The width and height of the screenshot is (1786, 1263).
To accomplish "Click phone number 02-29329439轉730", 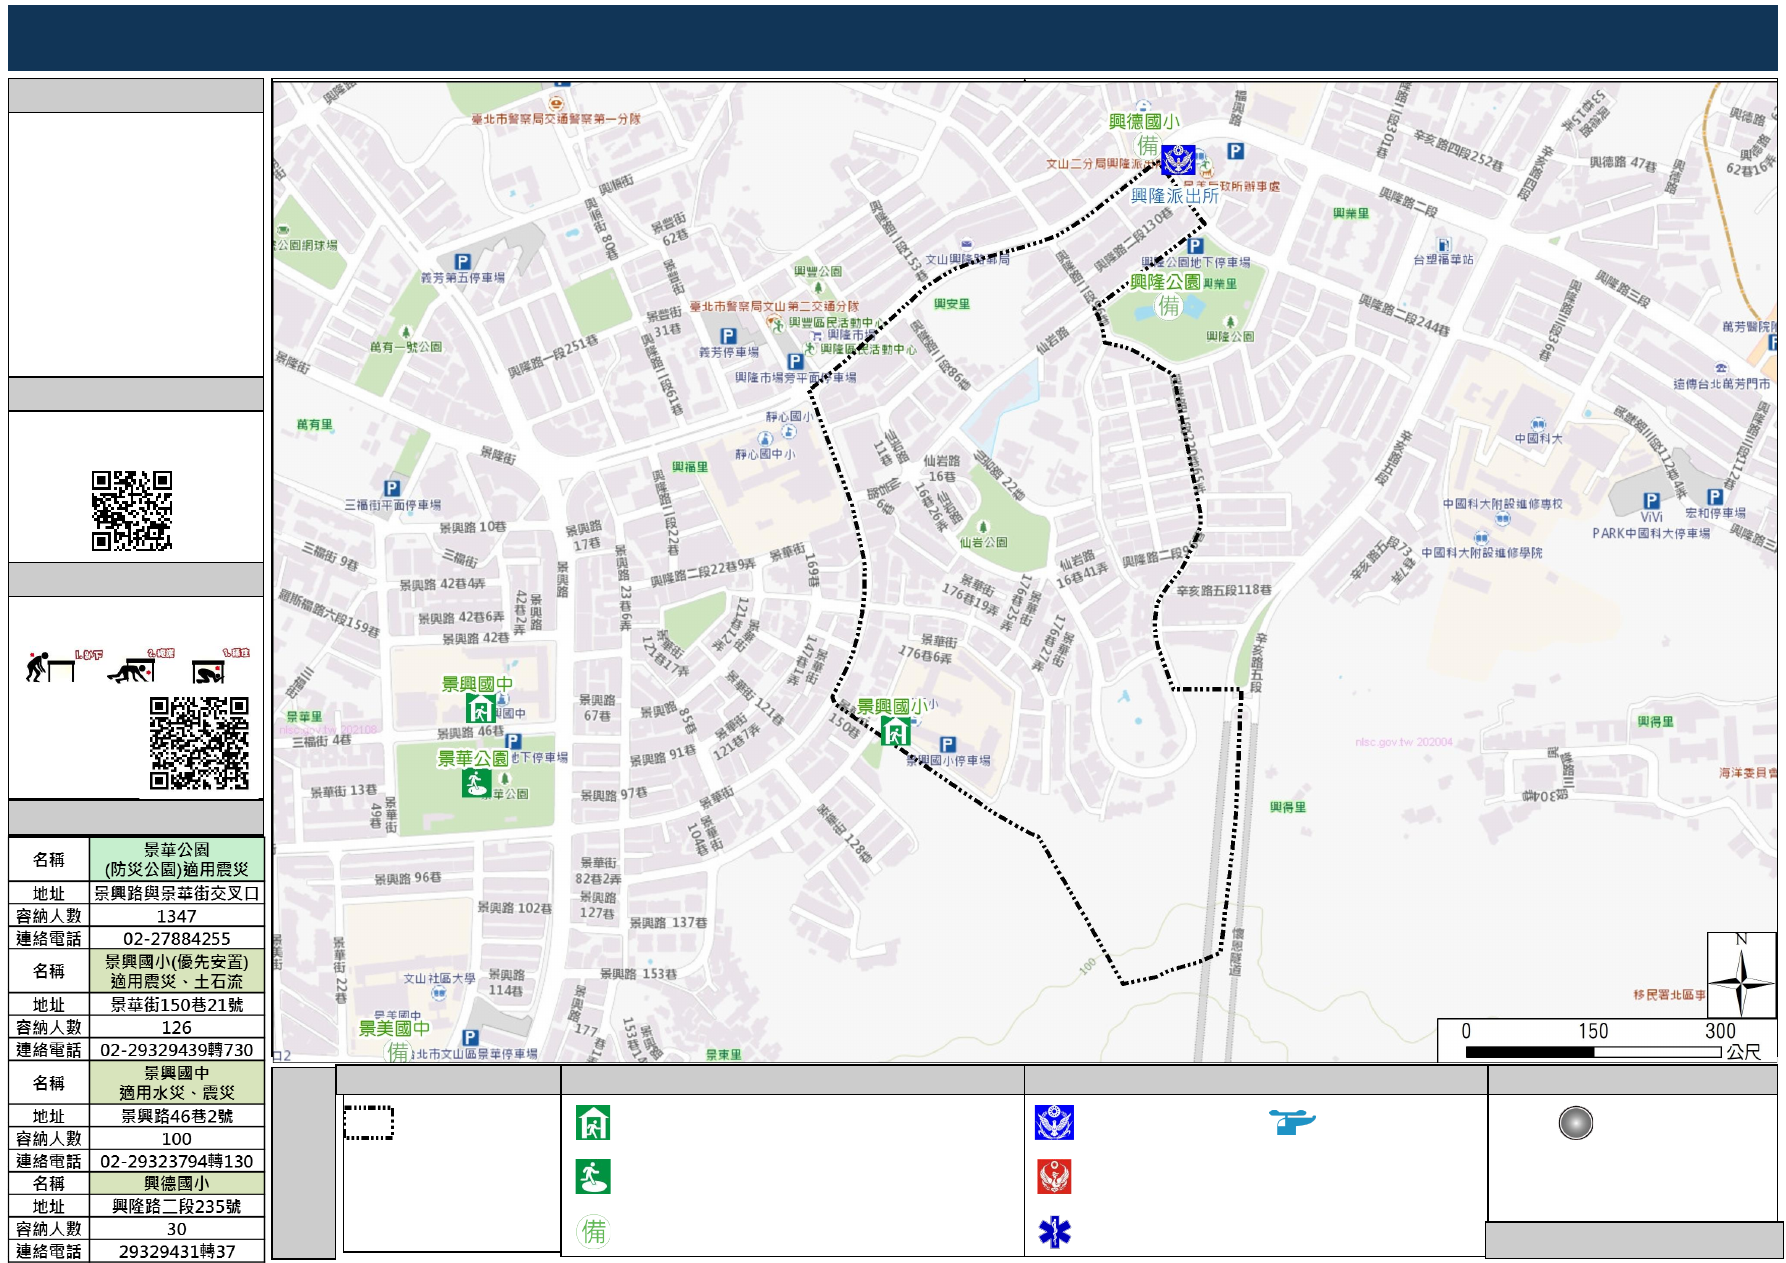I will 177,1050.
